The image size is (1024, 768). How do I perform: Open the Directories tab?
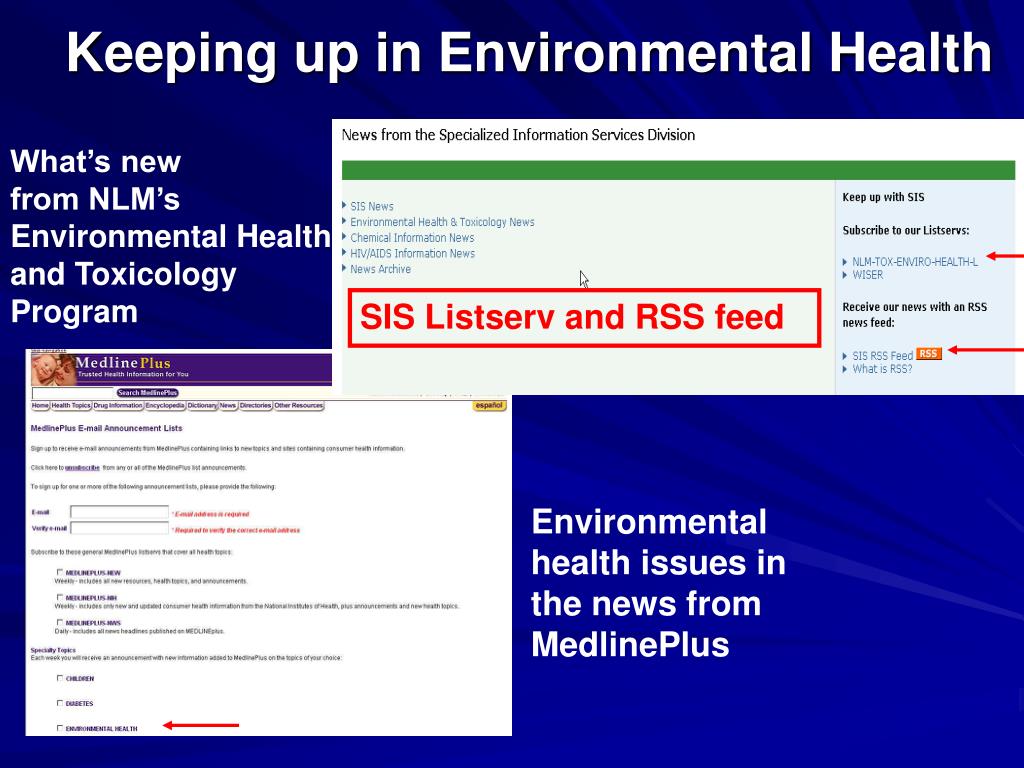click(255, 406)
